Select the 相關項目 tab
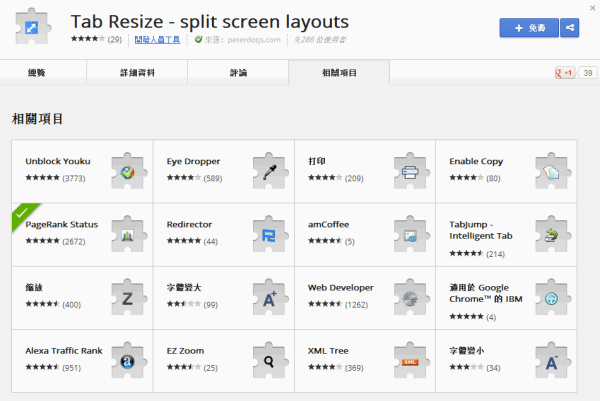This screenshot has height=401, width=600. (338, 72)
